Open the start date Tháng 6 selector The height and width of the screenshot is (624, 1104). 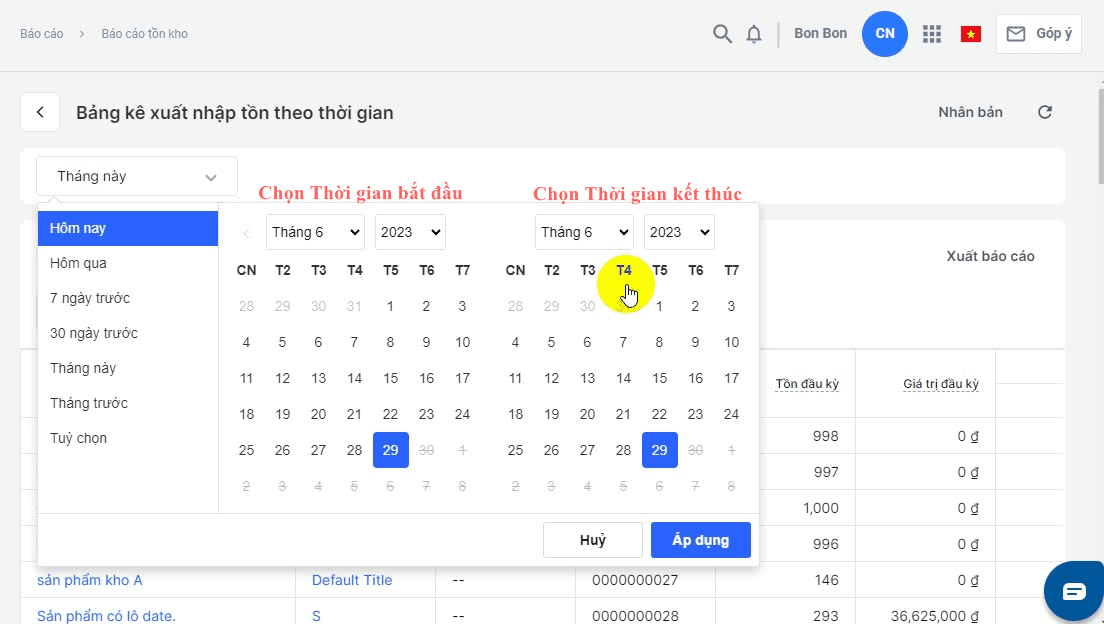(x=315, y=232)
